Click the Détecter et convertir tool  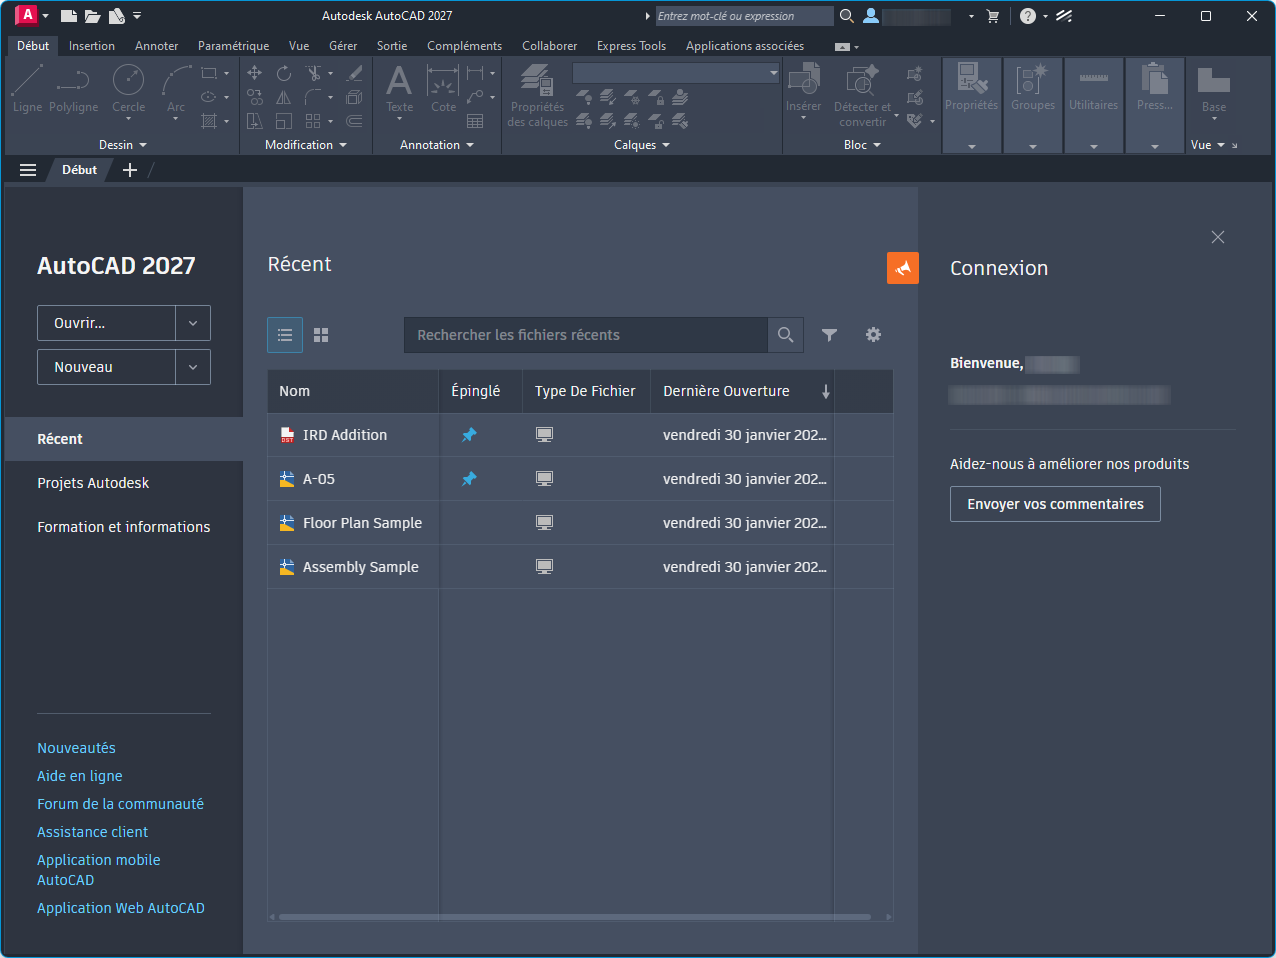862,96
